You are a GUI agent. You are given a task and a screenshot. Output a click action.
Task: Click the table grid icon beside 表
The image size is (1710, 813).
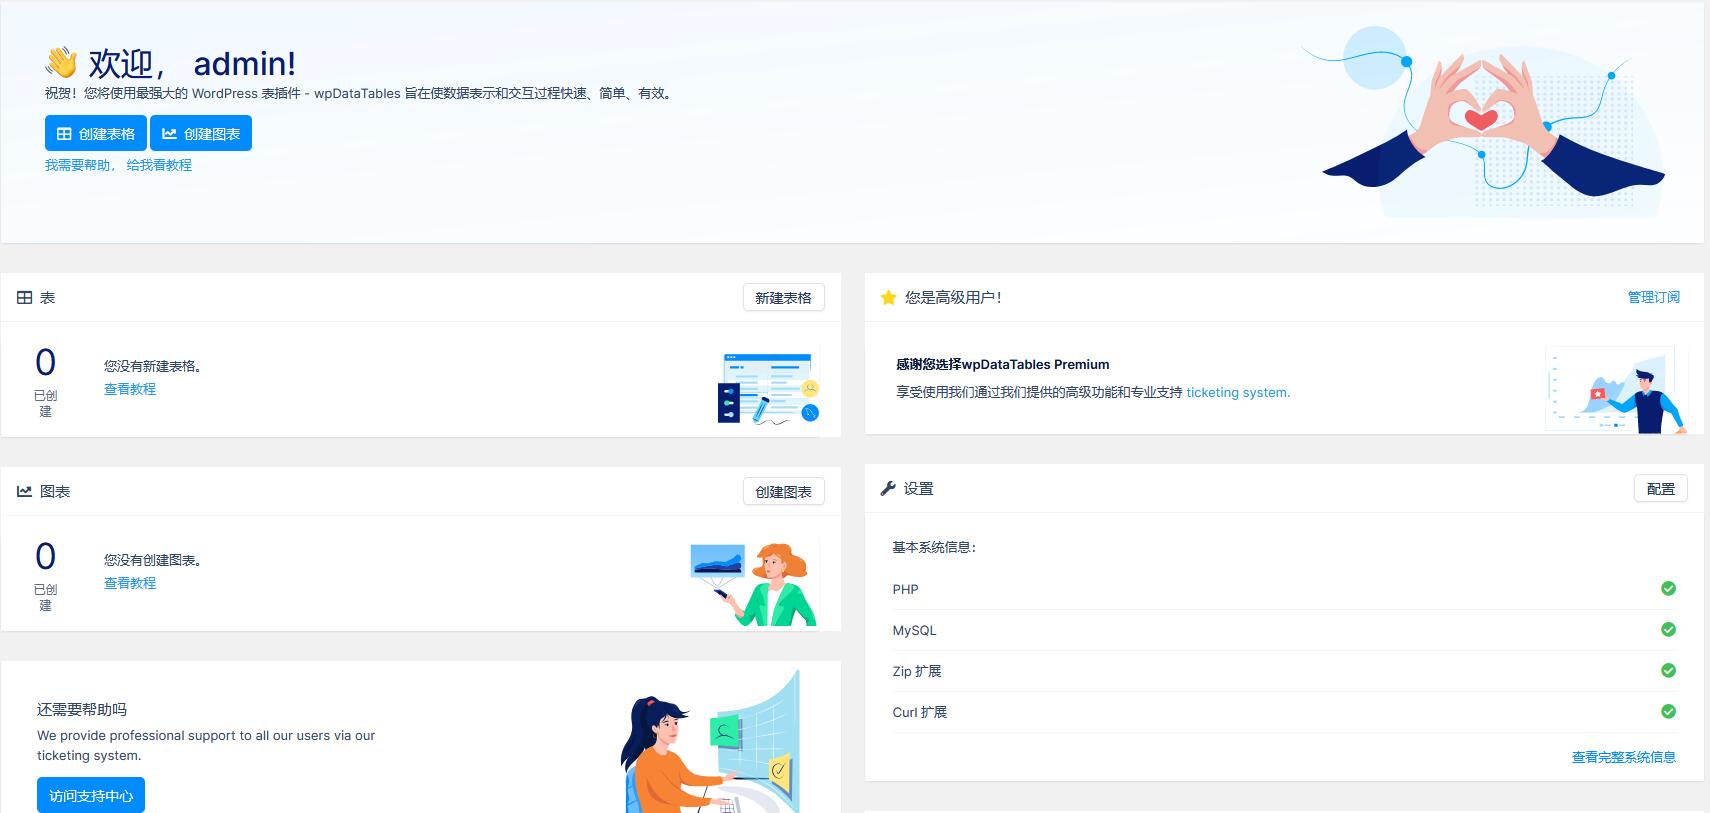click(25, 298)
